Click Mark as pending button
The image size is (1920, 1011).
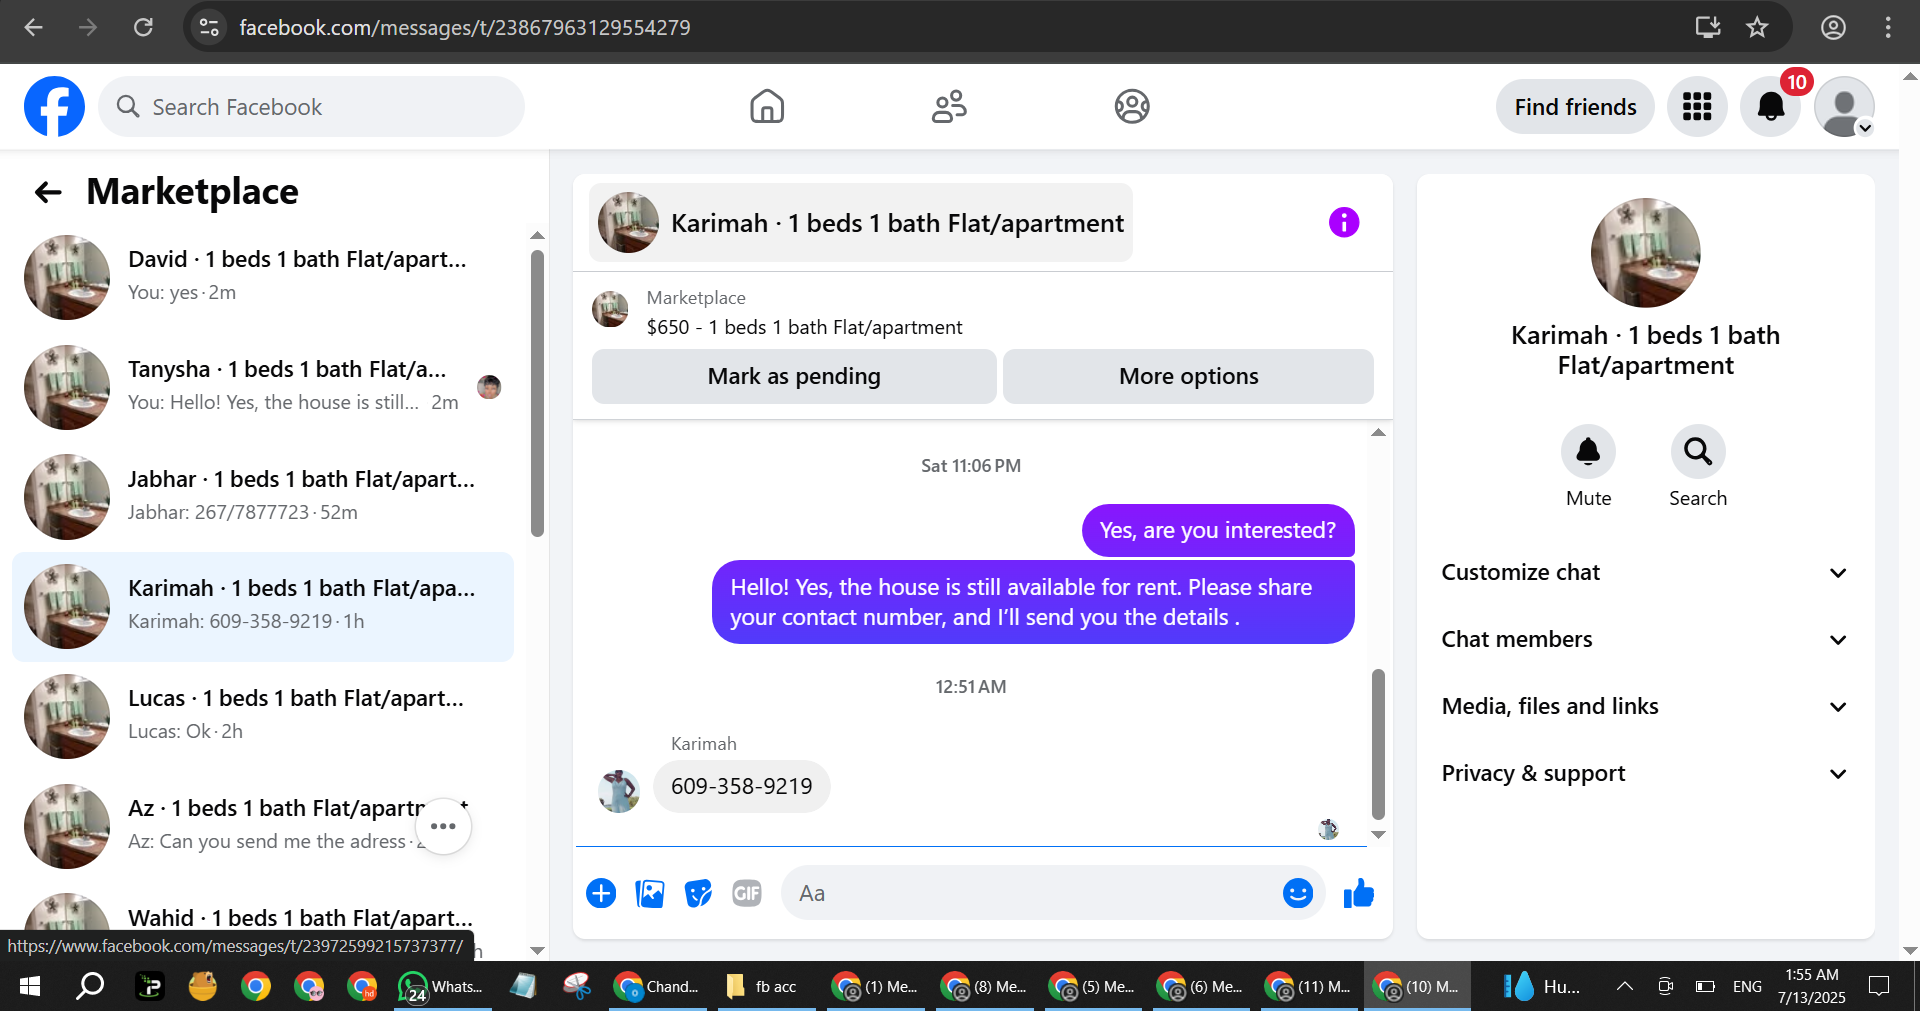(x=794, y=376)
